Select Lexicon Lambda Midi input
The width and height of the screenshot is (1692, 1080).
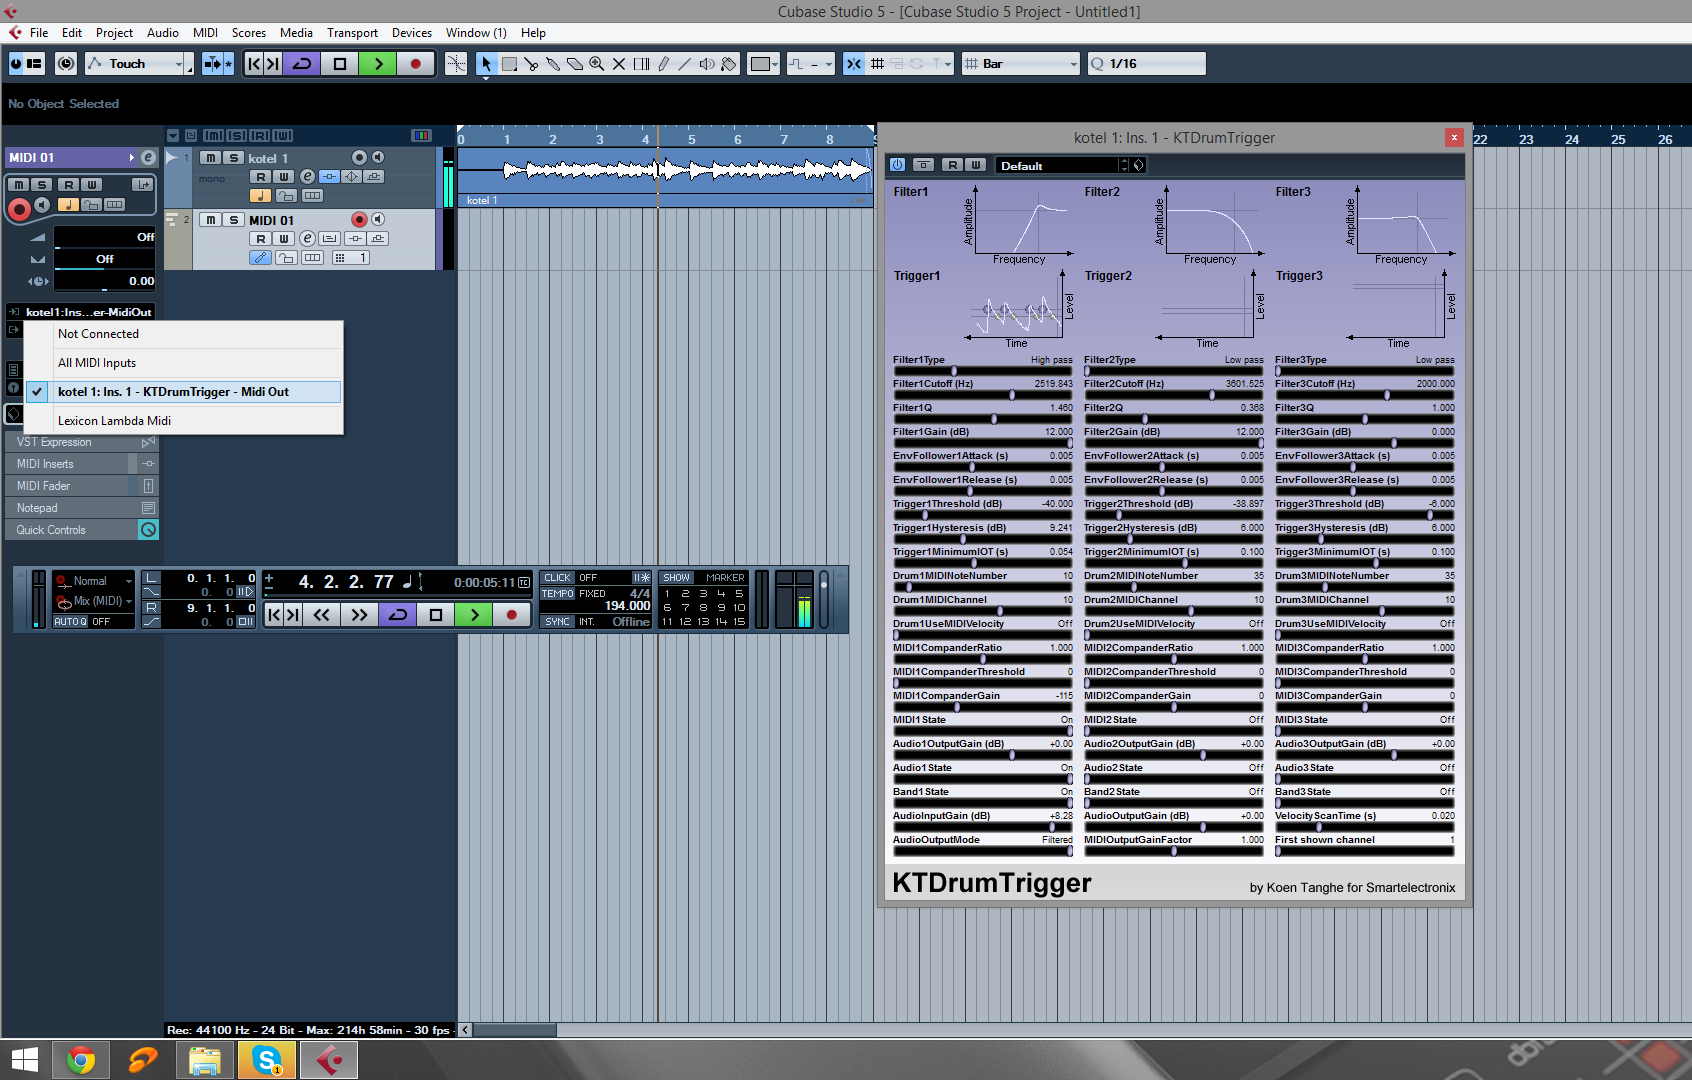point(114,421)
